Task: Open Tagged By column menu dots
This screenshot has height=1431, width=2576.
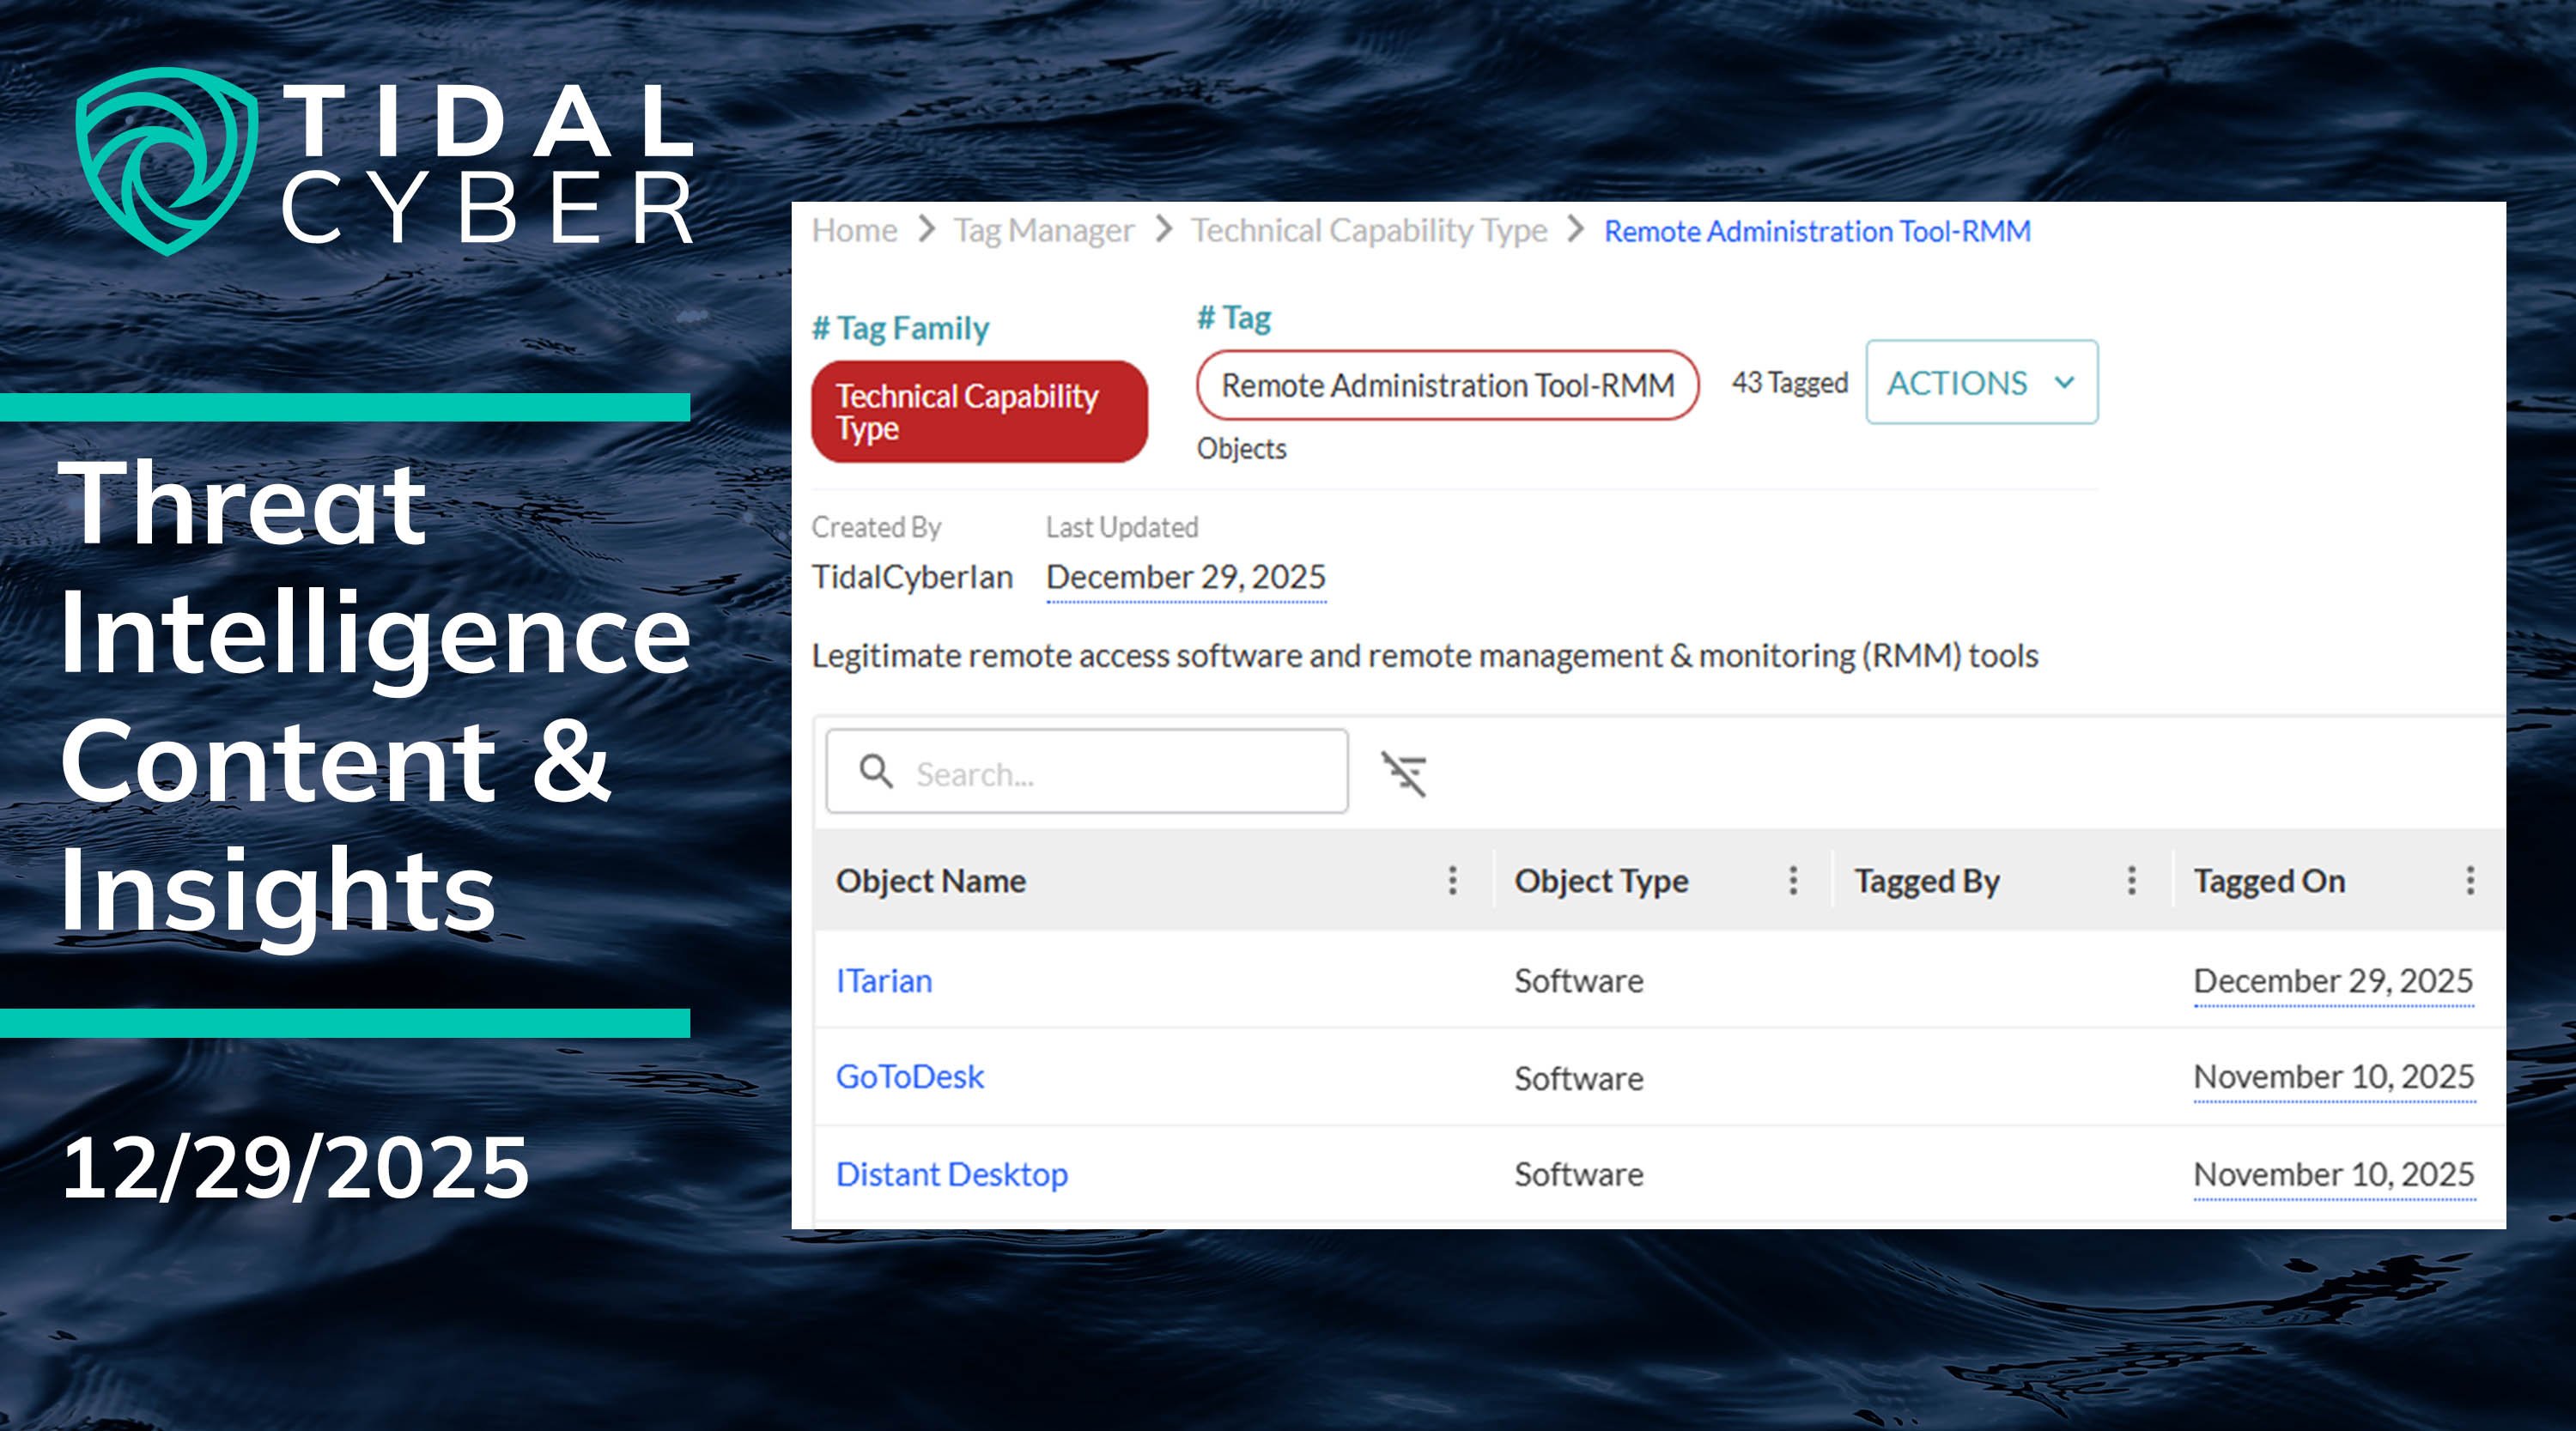Action: coord(2131,880)
